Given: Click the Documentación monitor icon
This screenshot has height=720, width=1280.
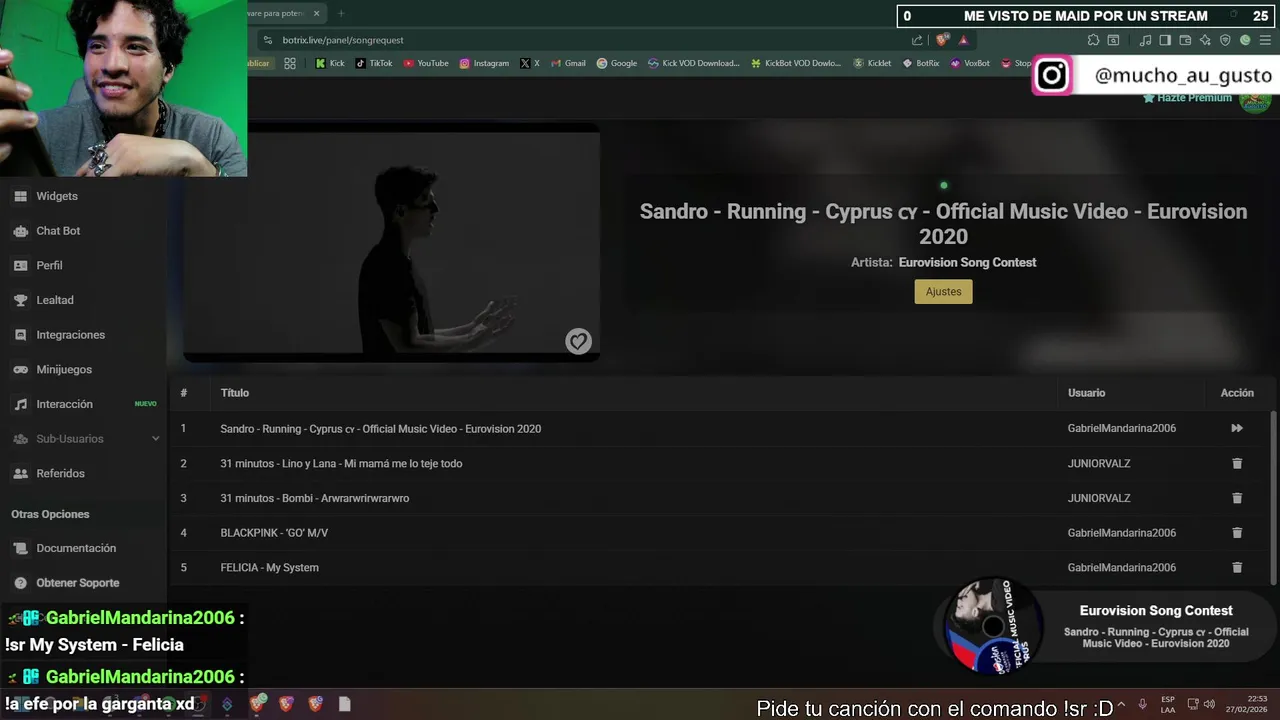Looking at the screenshot, I should coord(20,548).
